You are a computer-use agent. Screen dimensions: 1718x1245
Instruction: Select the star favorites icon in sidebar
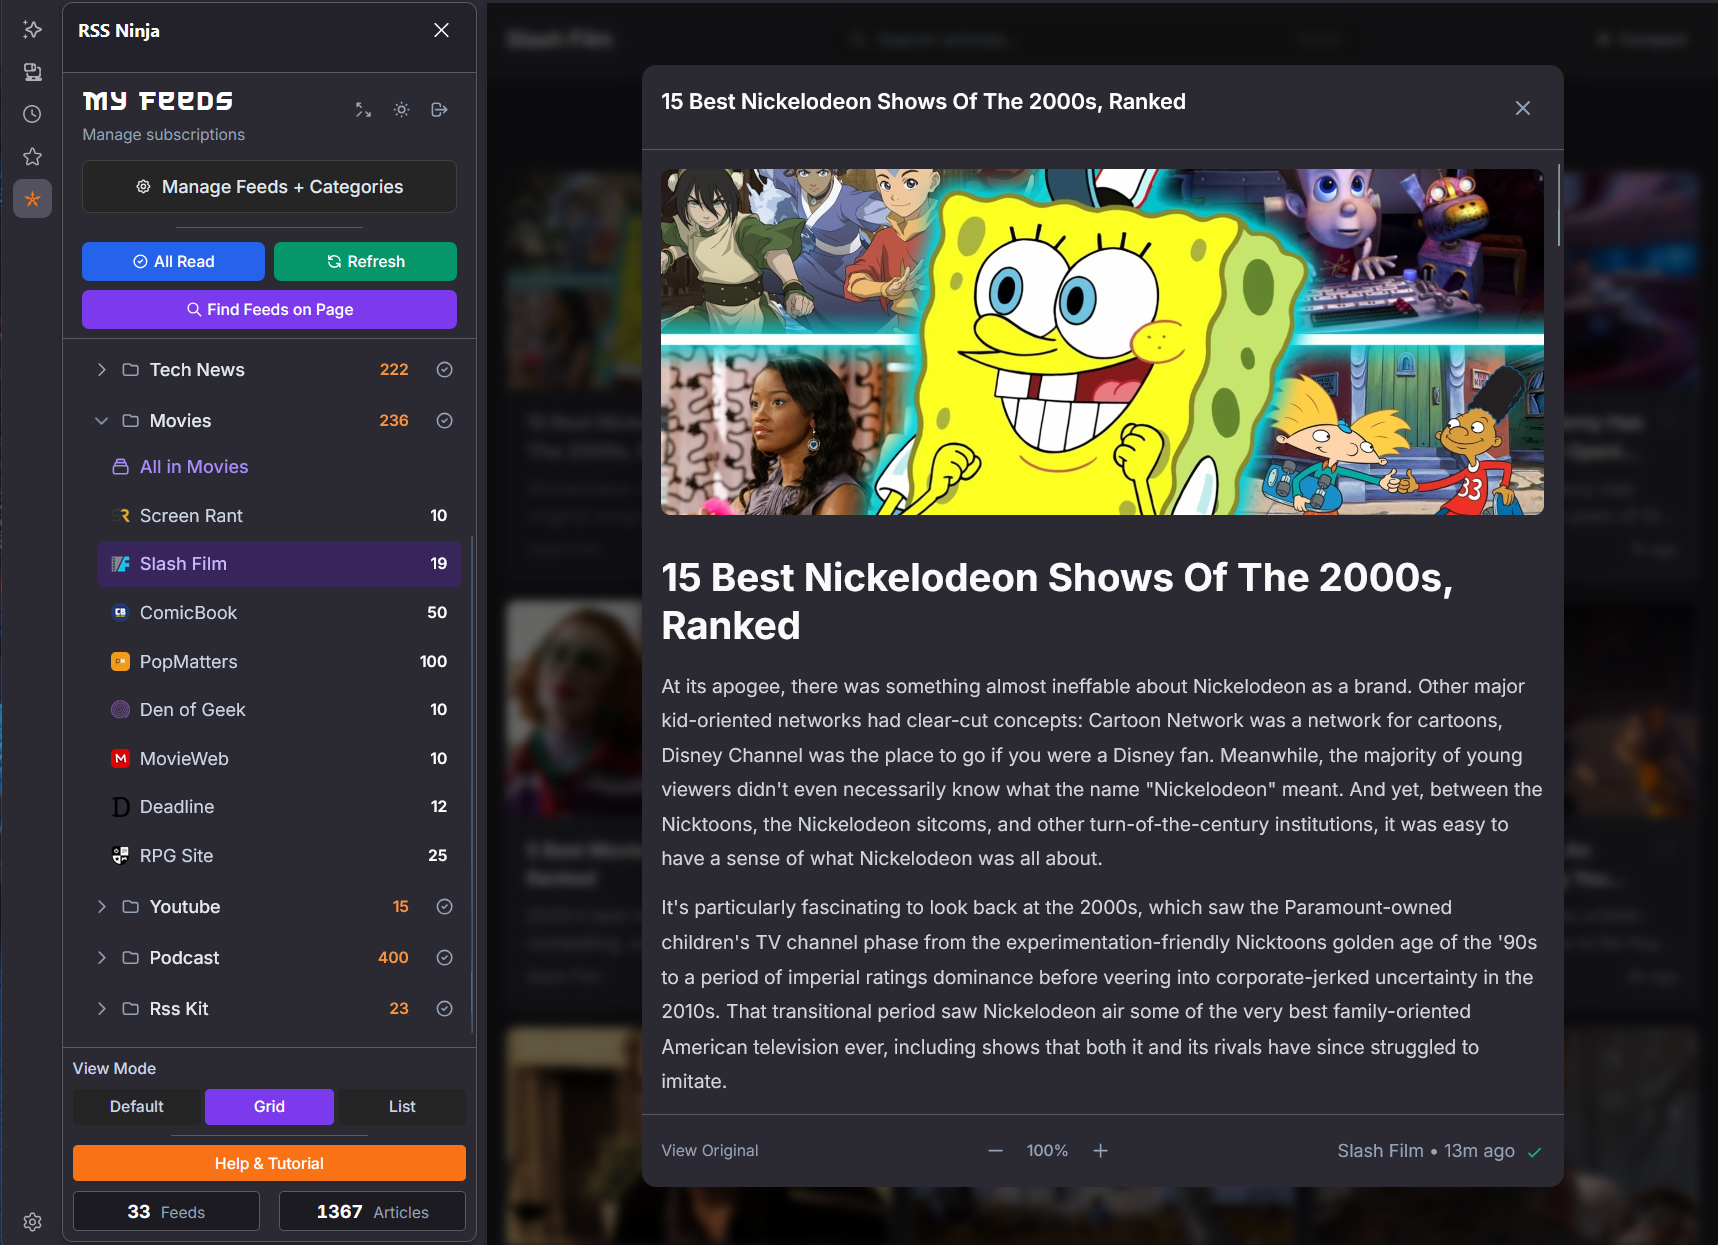click(x=32, y=156)
